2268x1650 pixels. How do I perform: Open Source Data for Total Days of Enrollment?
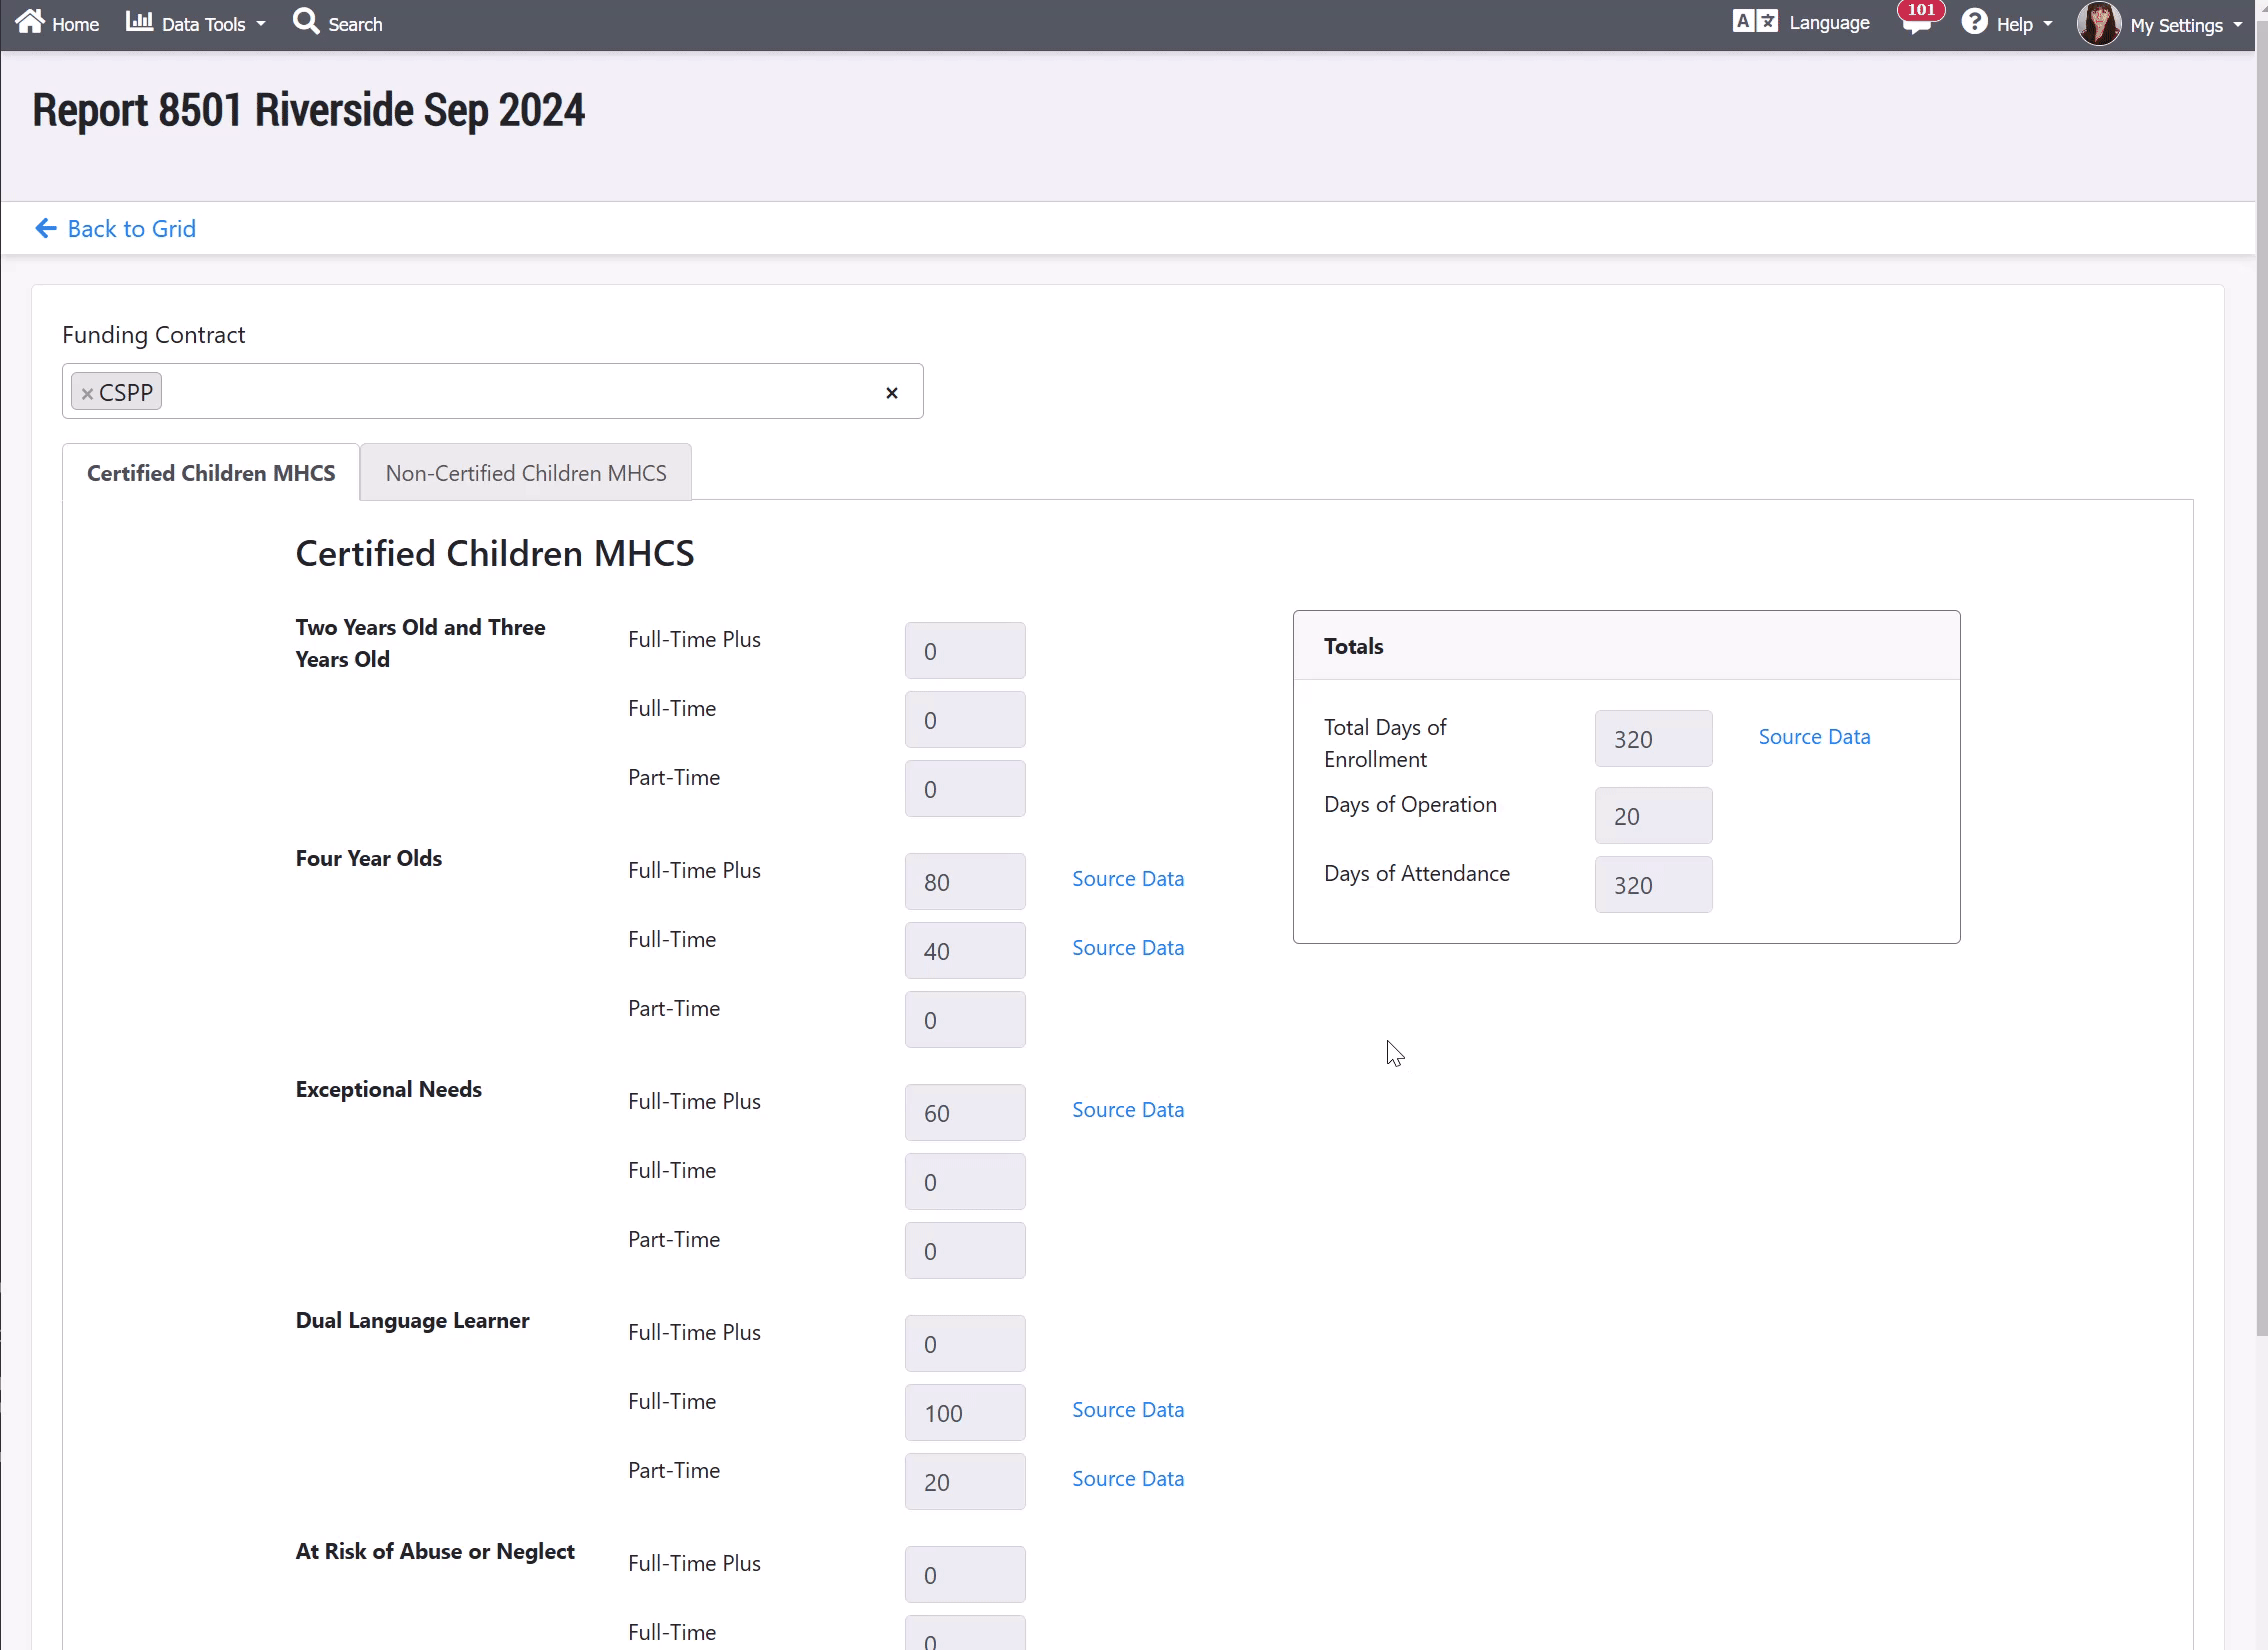[1814, 737]
